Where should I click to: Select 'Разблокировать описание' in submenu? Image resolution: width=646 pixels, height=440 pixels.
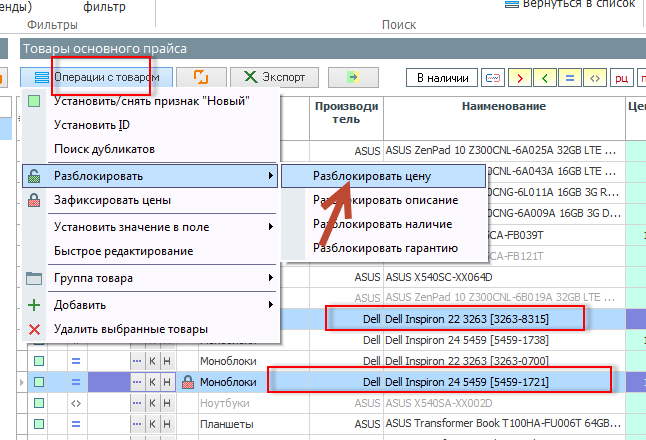[x=385, y=200]
